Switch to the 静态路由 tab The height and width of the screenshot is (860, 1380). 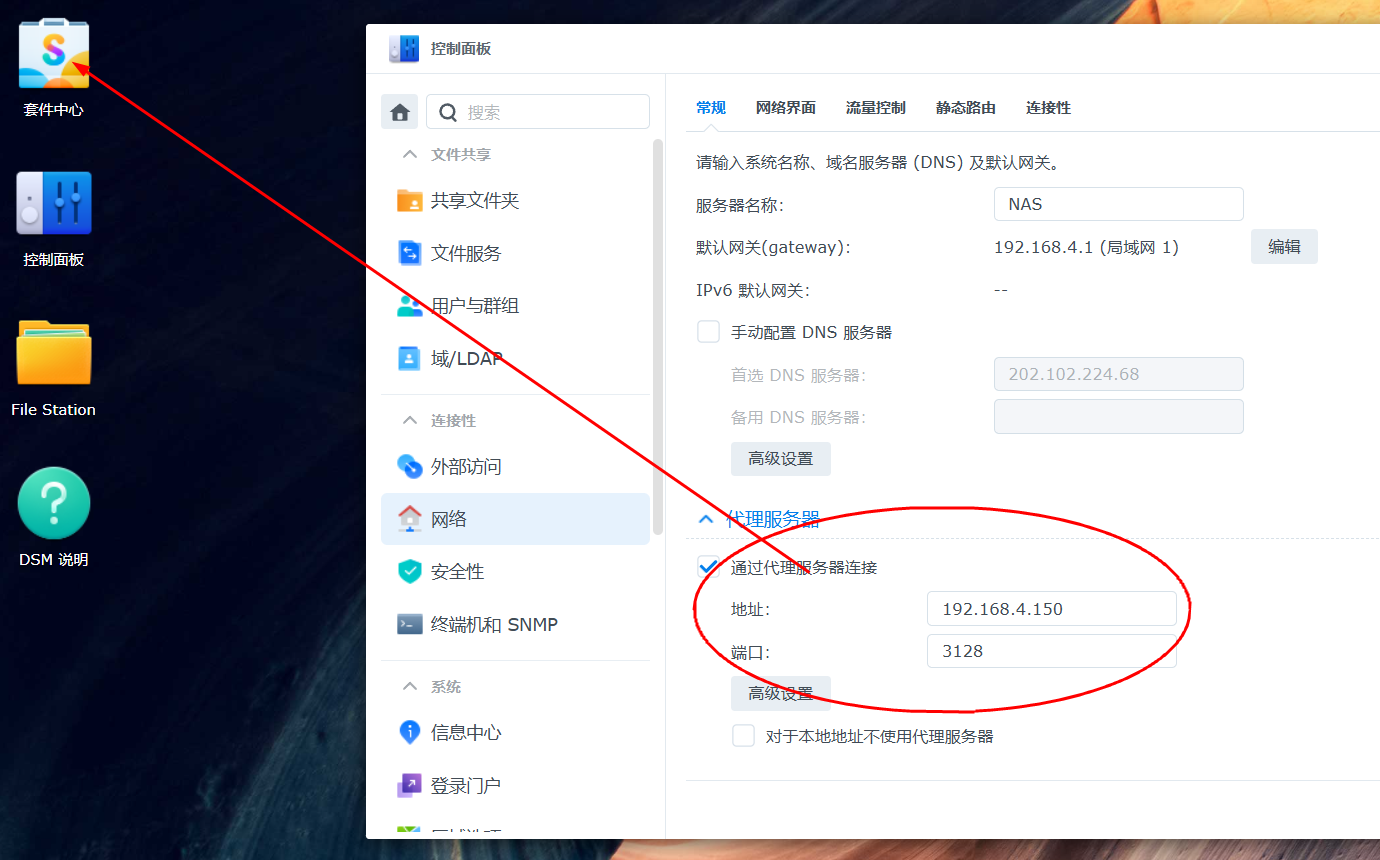pos(966,108)
